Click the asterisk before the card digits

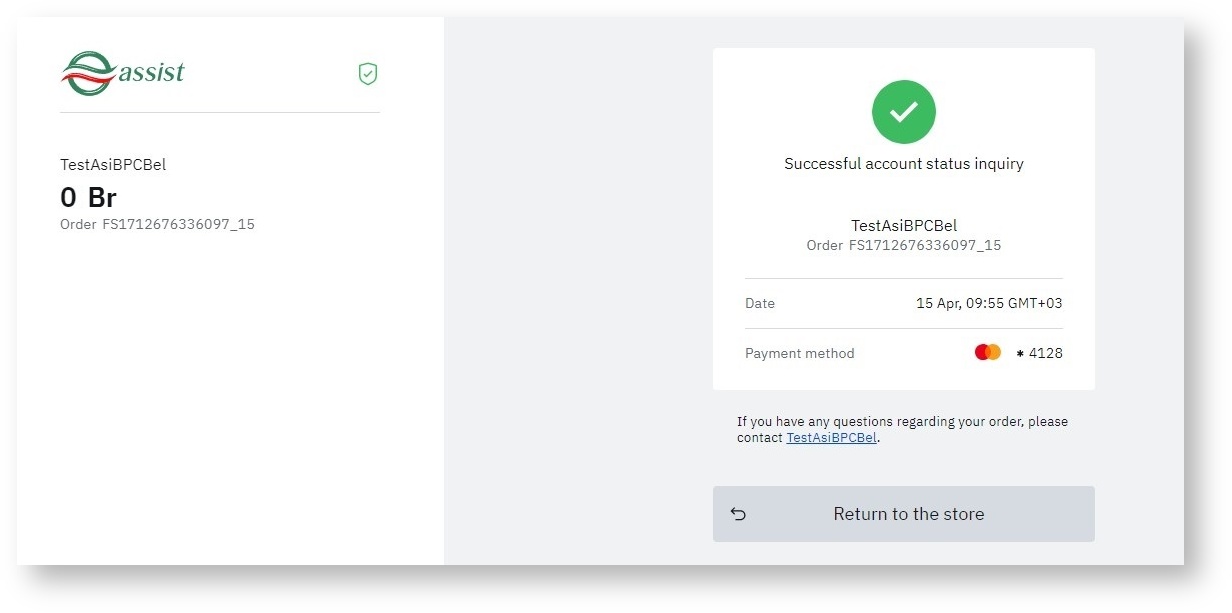tap(1020, 354)
